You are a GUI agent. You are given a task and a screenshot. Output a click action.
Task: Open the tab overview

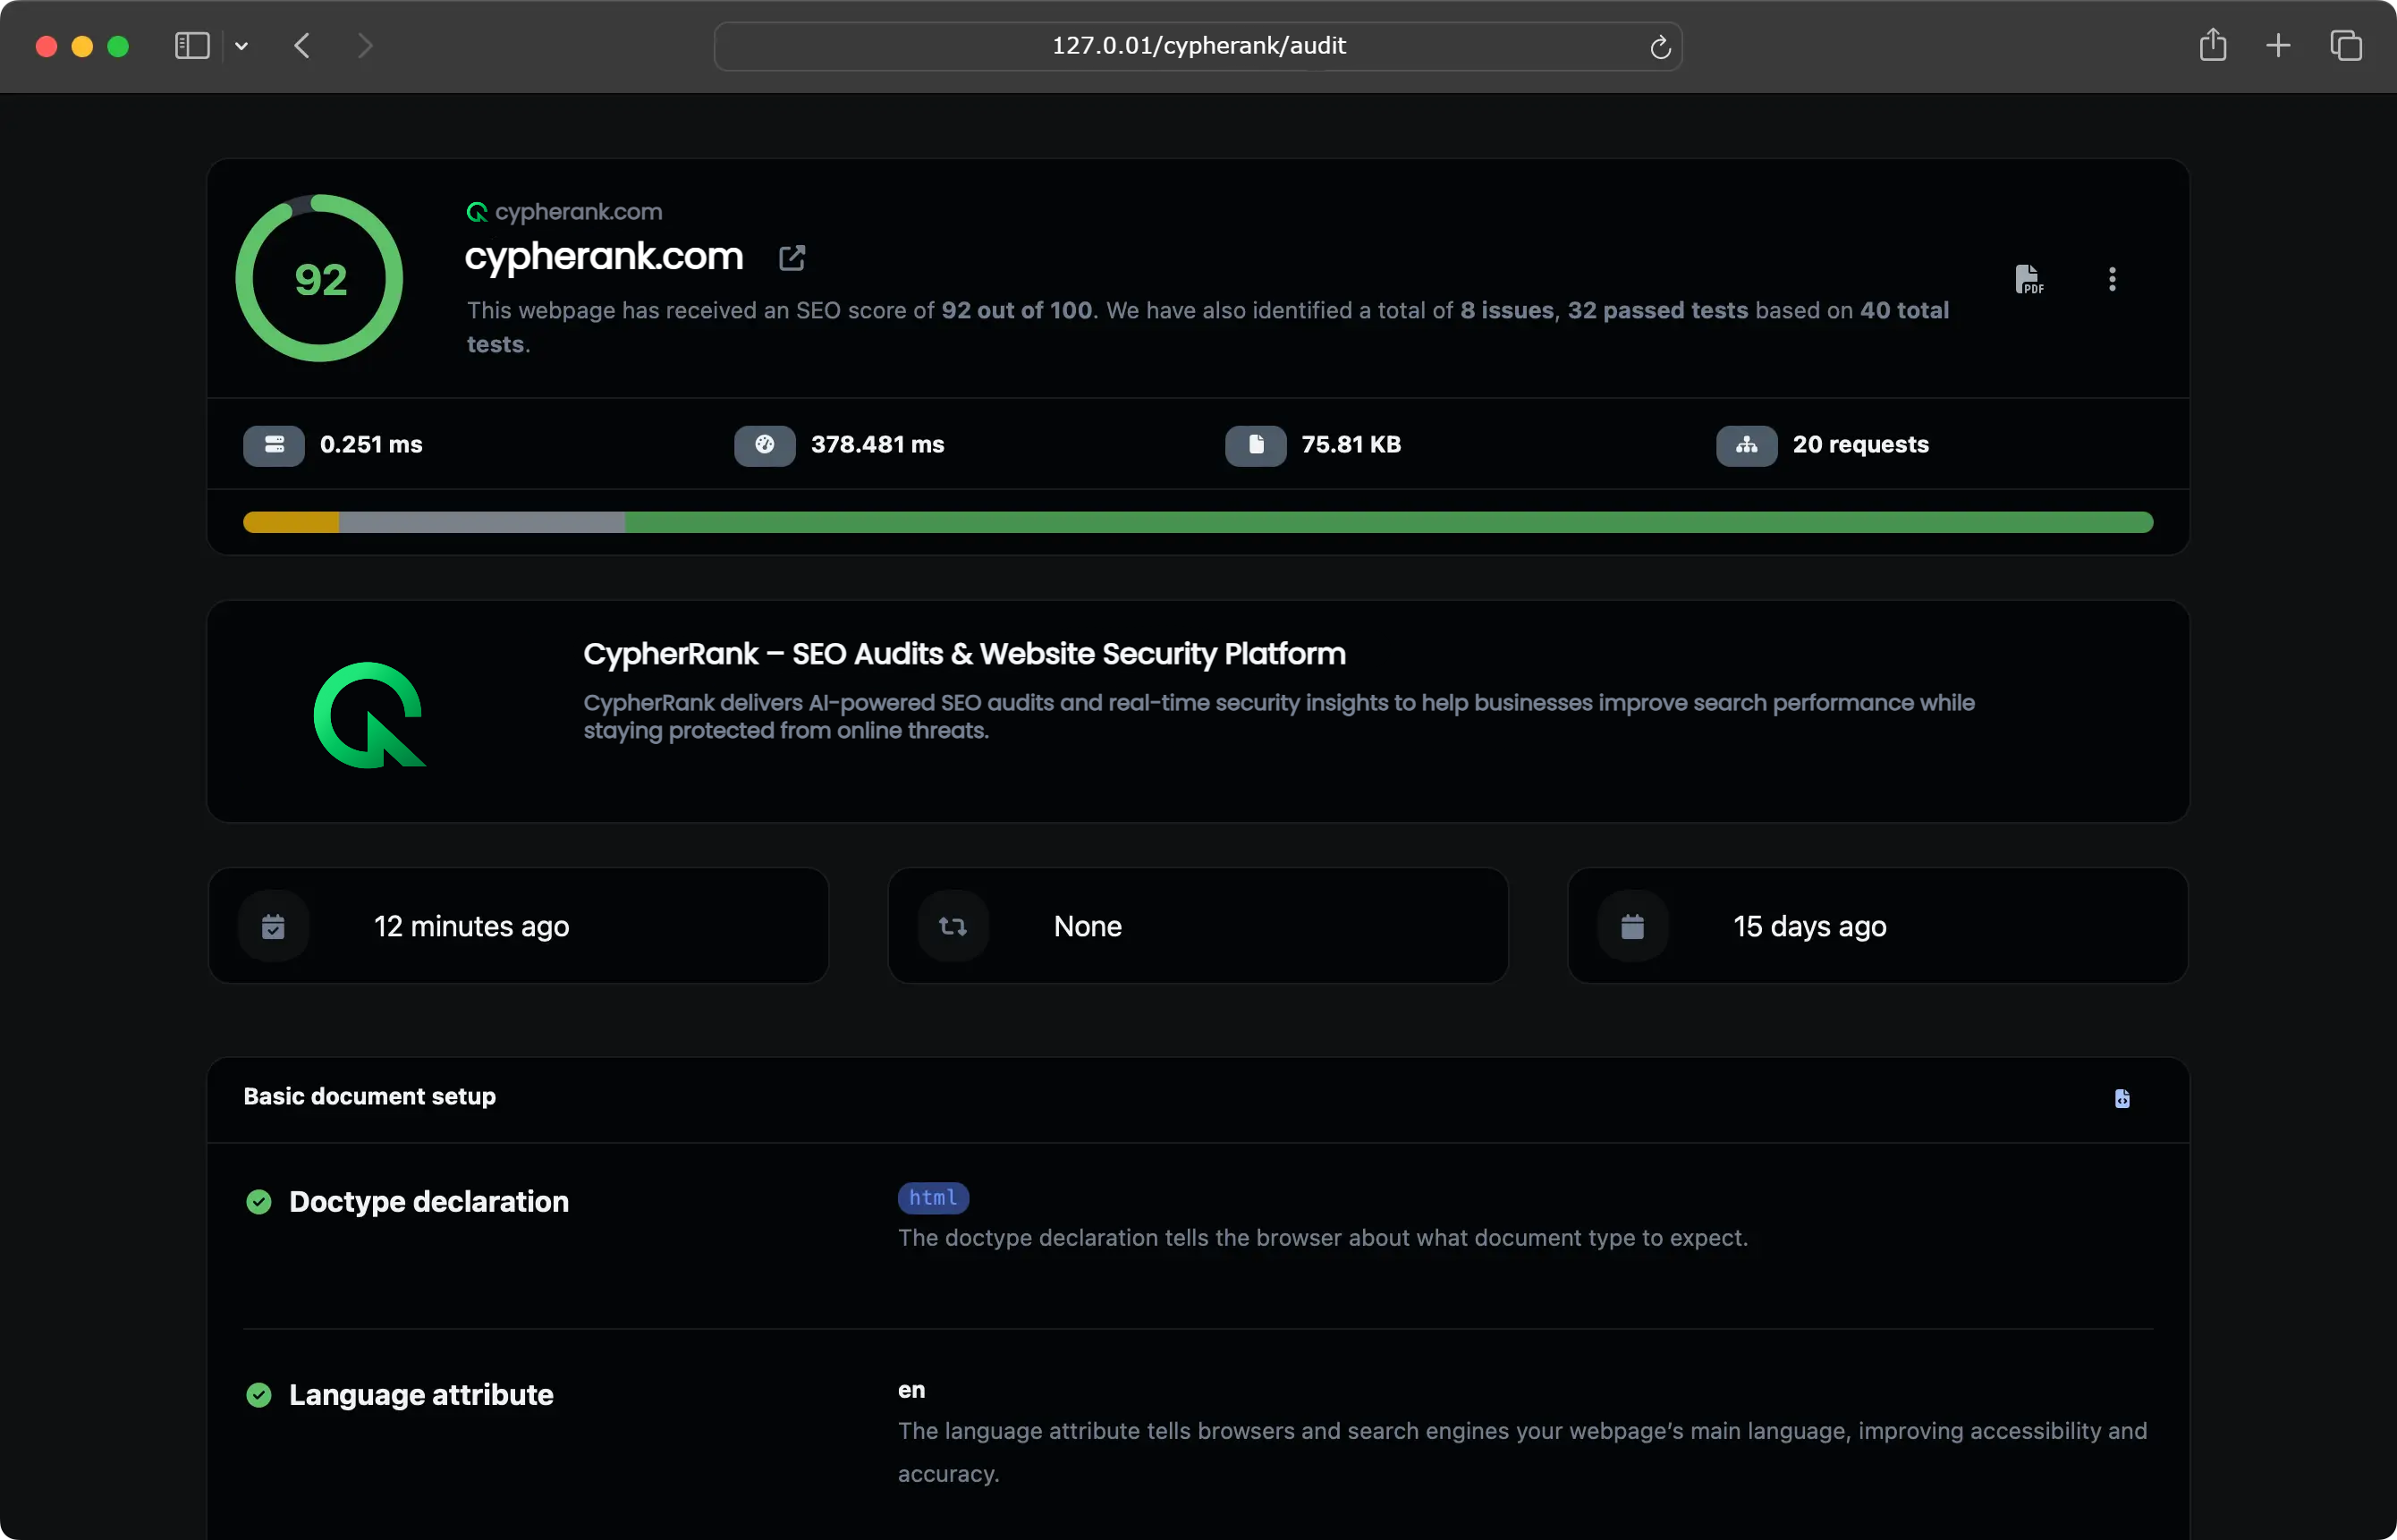pos(2347,45)
